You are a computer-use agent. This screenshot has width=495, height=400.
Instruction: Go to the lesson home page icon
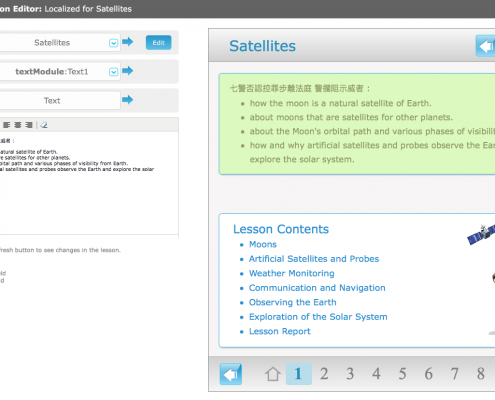coord(273,374)
